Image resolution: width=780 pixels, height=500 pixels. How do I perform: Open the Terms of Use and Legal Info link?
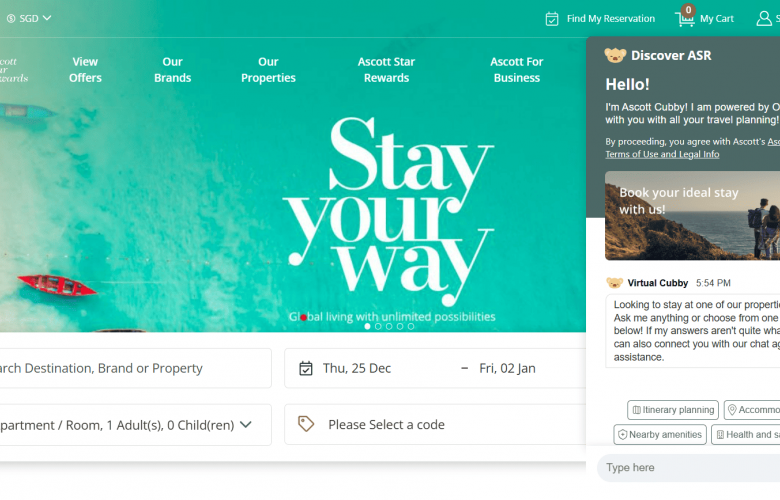click(x=662, y=154)
